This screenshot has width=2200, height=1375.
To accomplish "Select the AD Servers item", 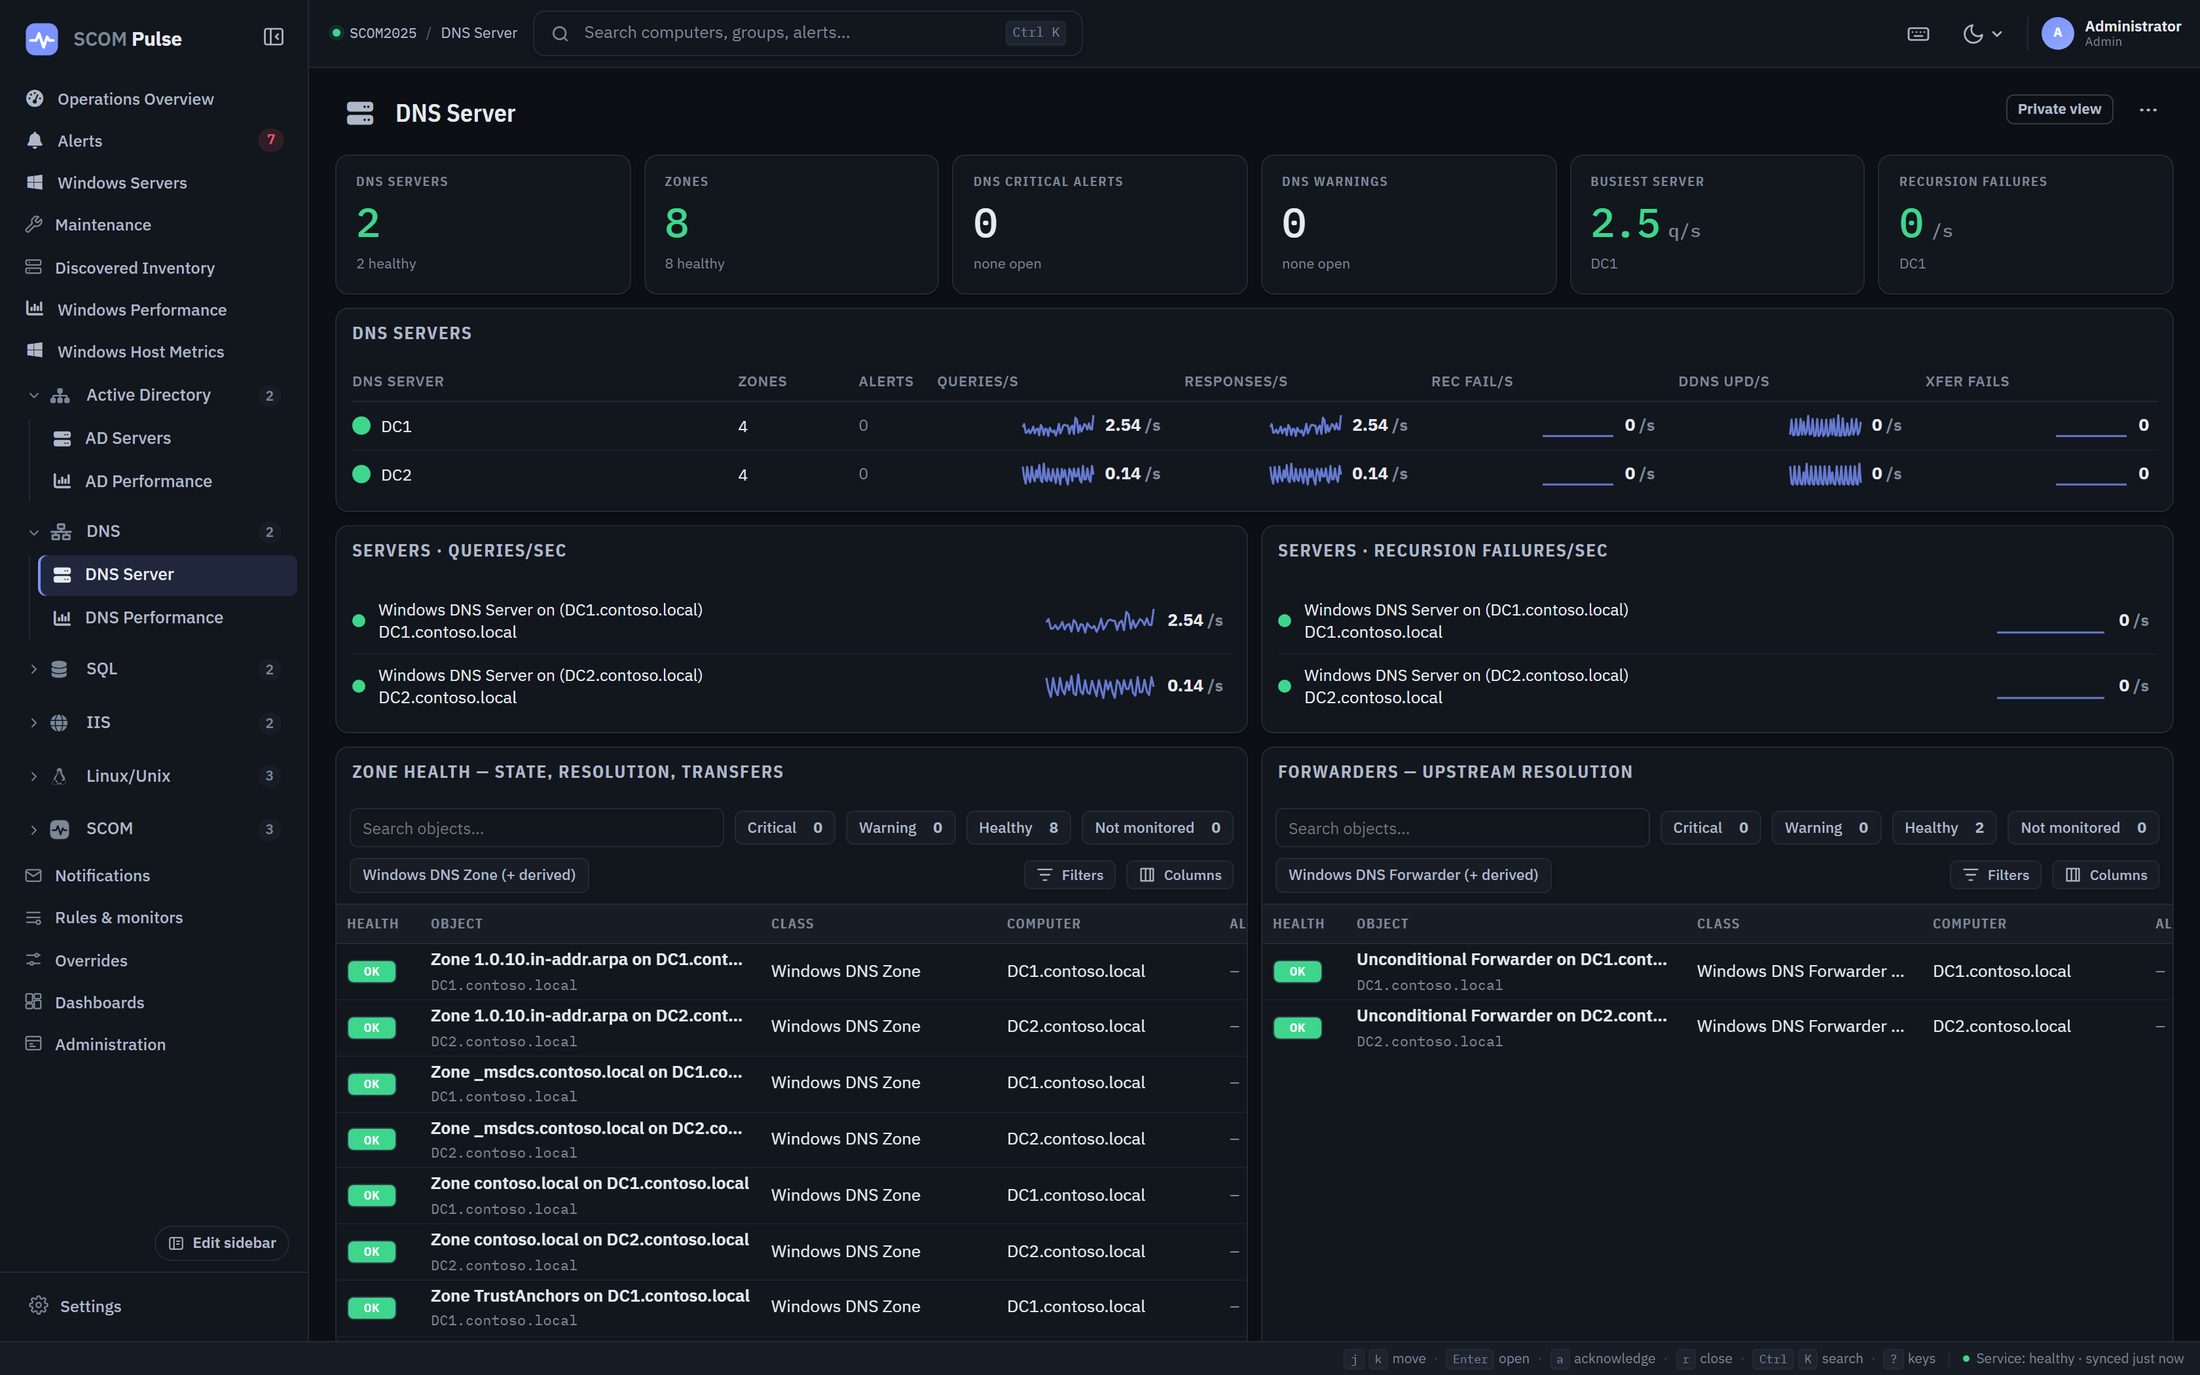I will point(127,438).
